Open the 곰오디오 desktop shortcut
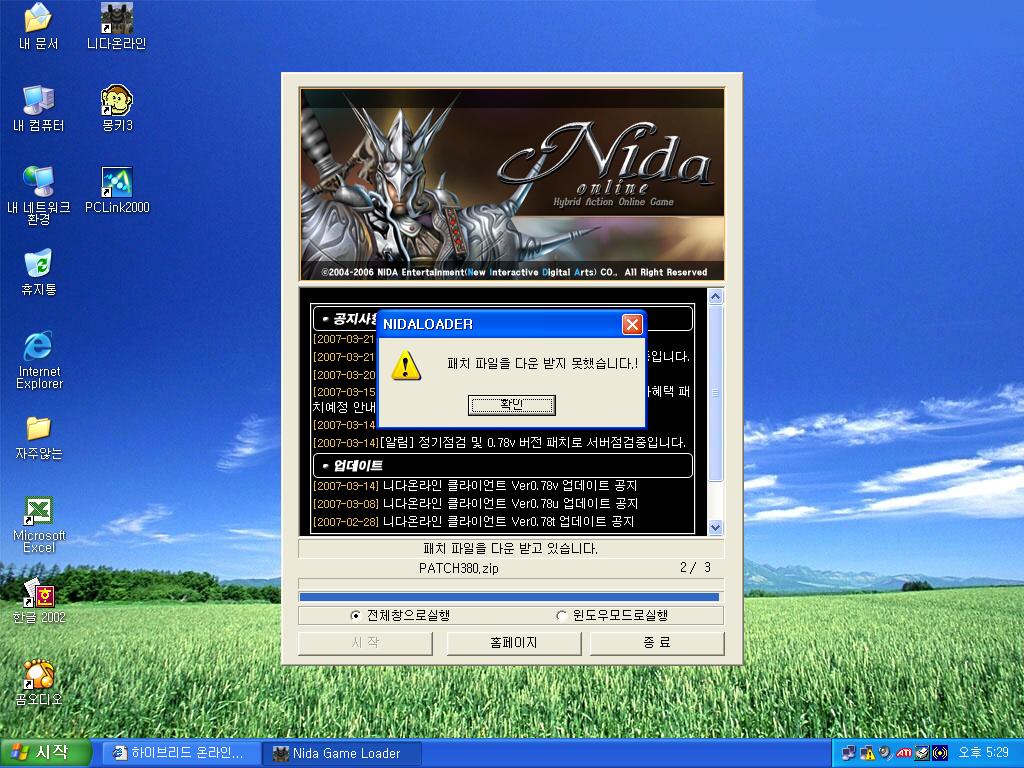 click(38, 675)
